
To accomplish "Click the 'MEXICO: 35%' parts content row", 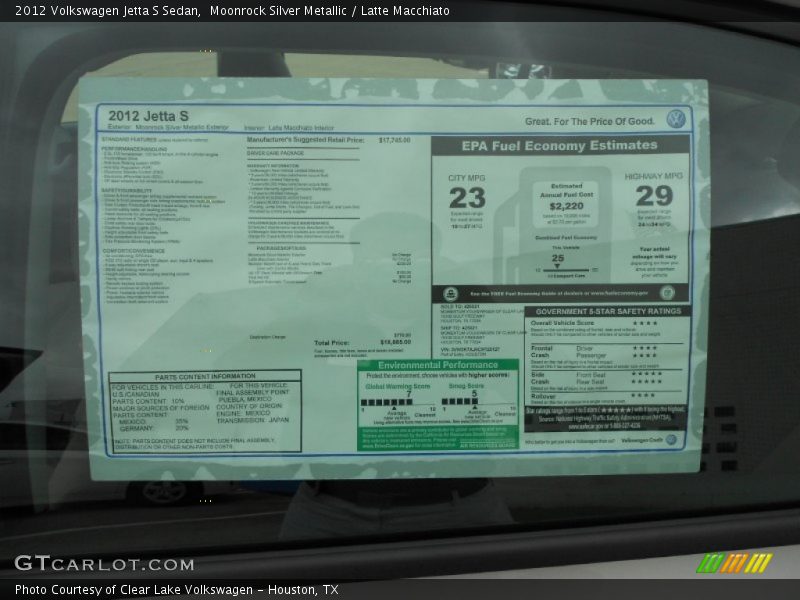I will (154, 422).
